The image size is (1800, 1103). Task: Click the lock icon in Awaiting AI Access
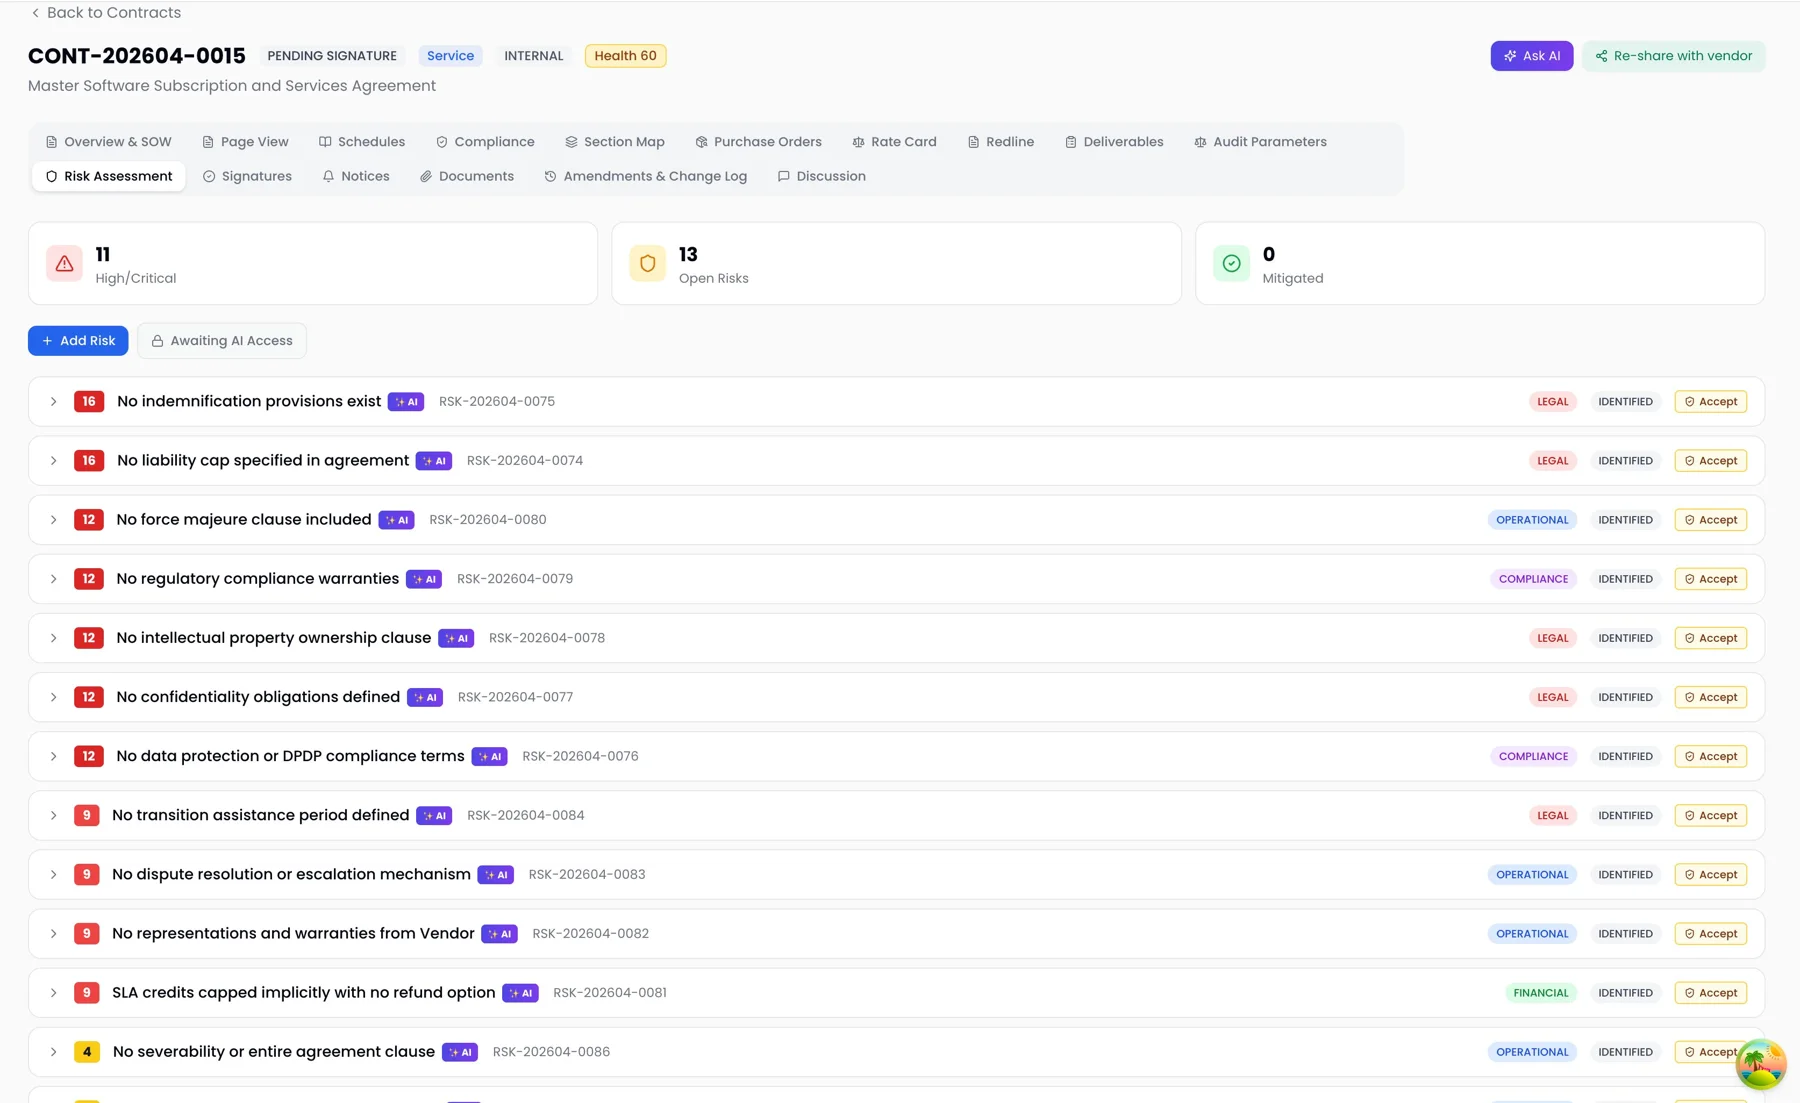(x=157, y=341)
